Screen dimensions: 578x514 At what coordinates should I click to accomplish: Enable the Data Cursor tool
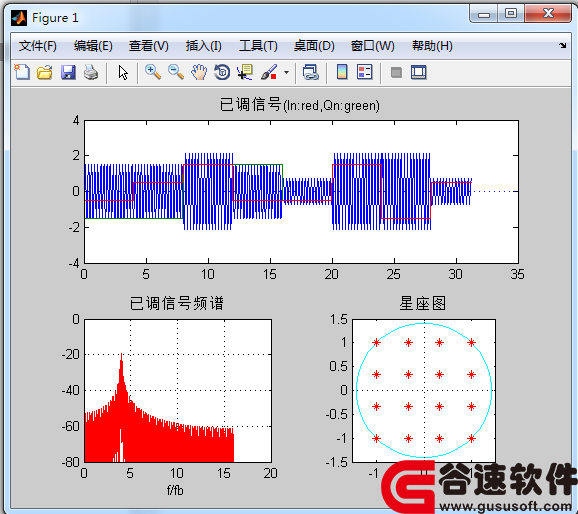245,72
